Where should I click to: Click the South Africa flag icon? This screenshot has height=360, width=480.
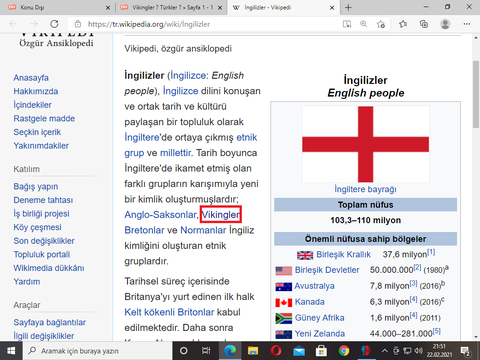point(284,318)
